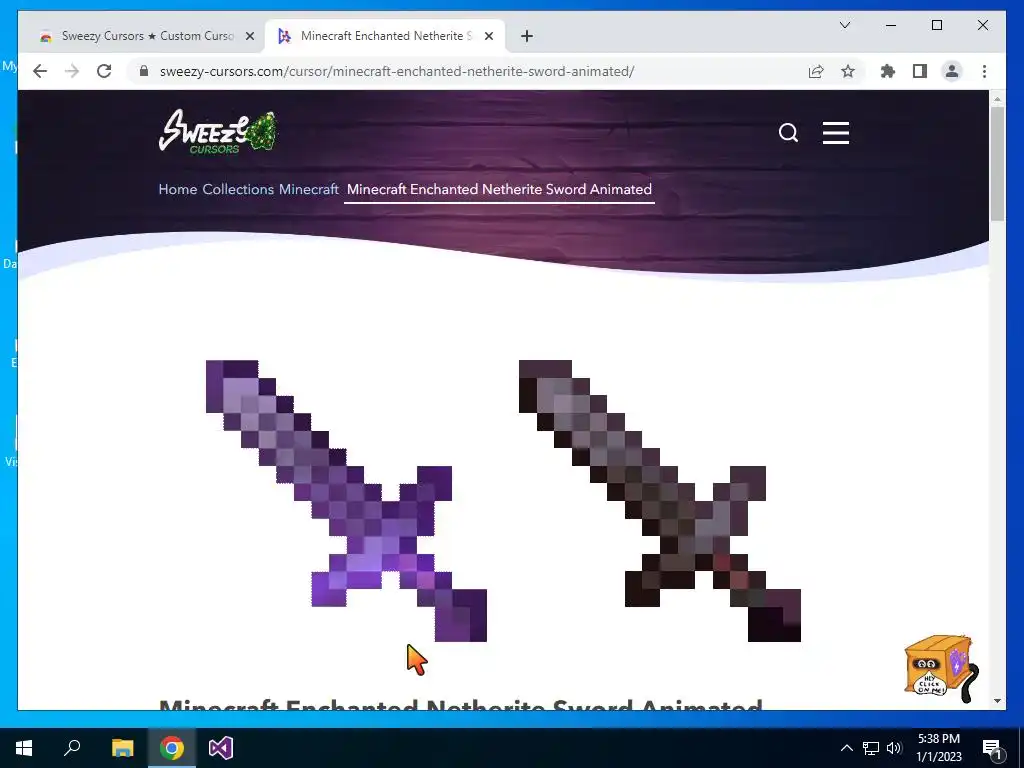Image resolution: width=1024 pixels, height=768 pixels.
Task: Click the Sweezy Cursors logo
Action: tap(218, 132)
